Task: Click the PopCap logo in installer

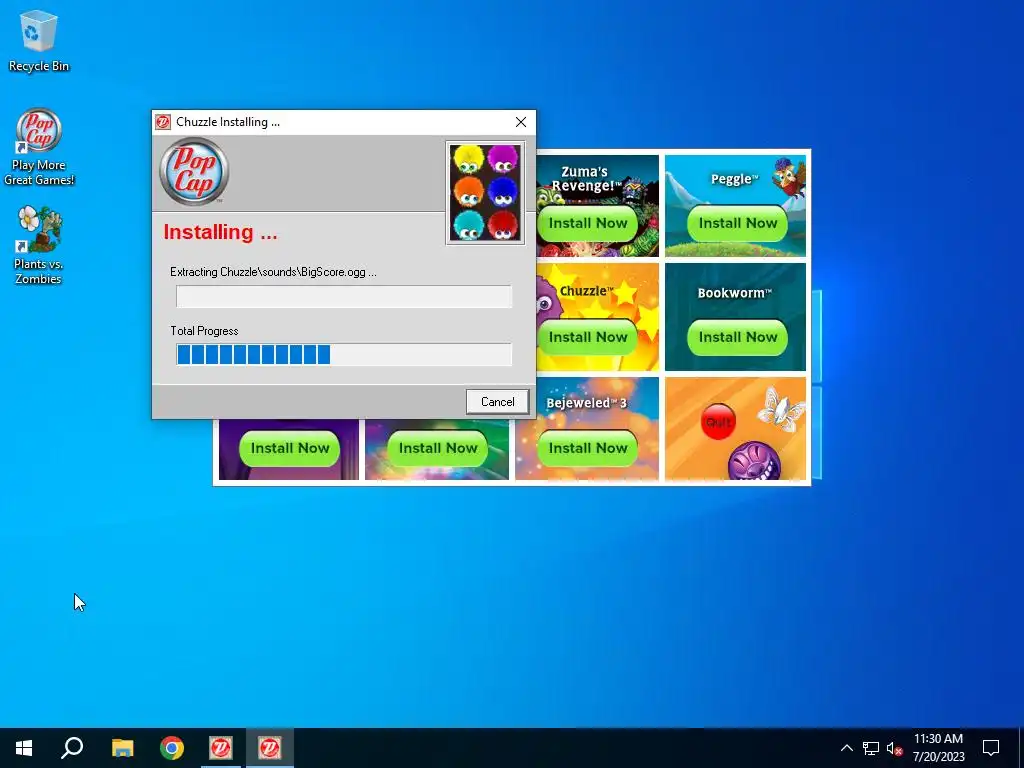Action: [x=194, y=171]
